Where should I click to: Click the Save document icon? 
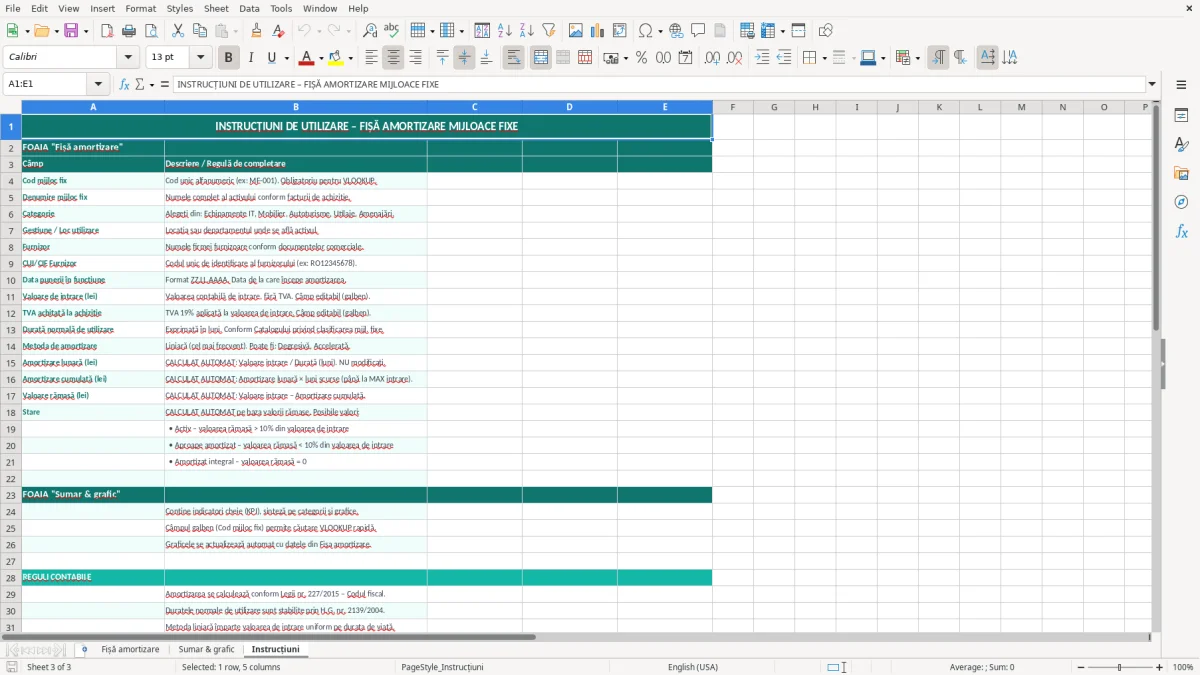coord(71,31)
